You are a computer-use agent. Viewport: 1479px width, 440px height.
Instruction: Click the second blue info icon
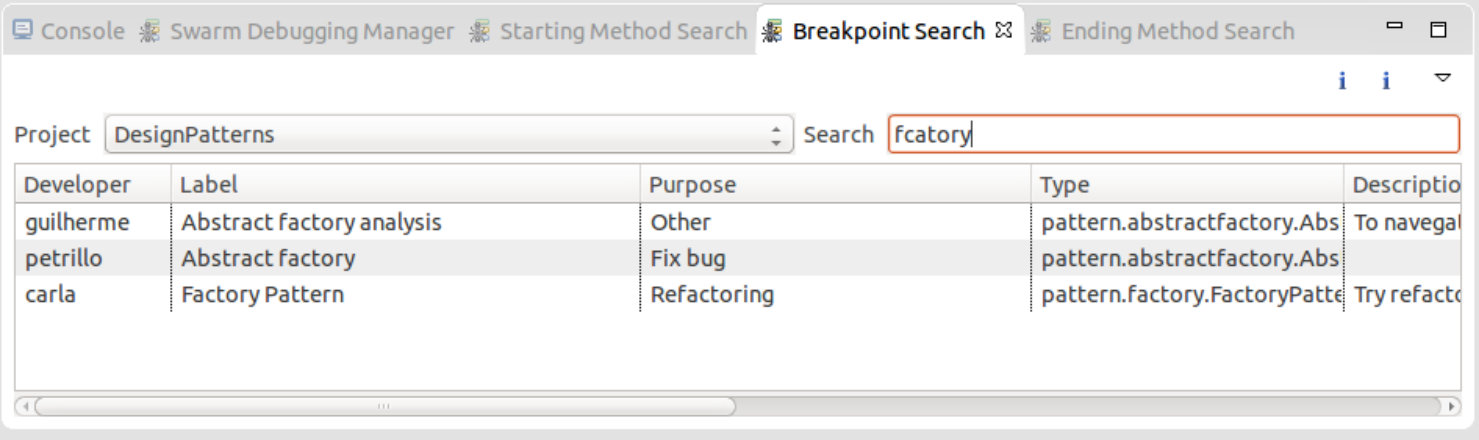[1386, 81]
